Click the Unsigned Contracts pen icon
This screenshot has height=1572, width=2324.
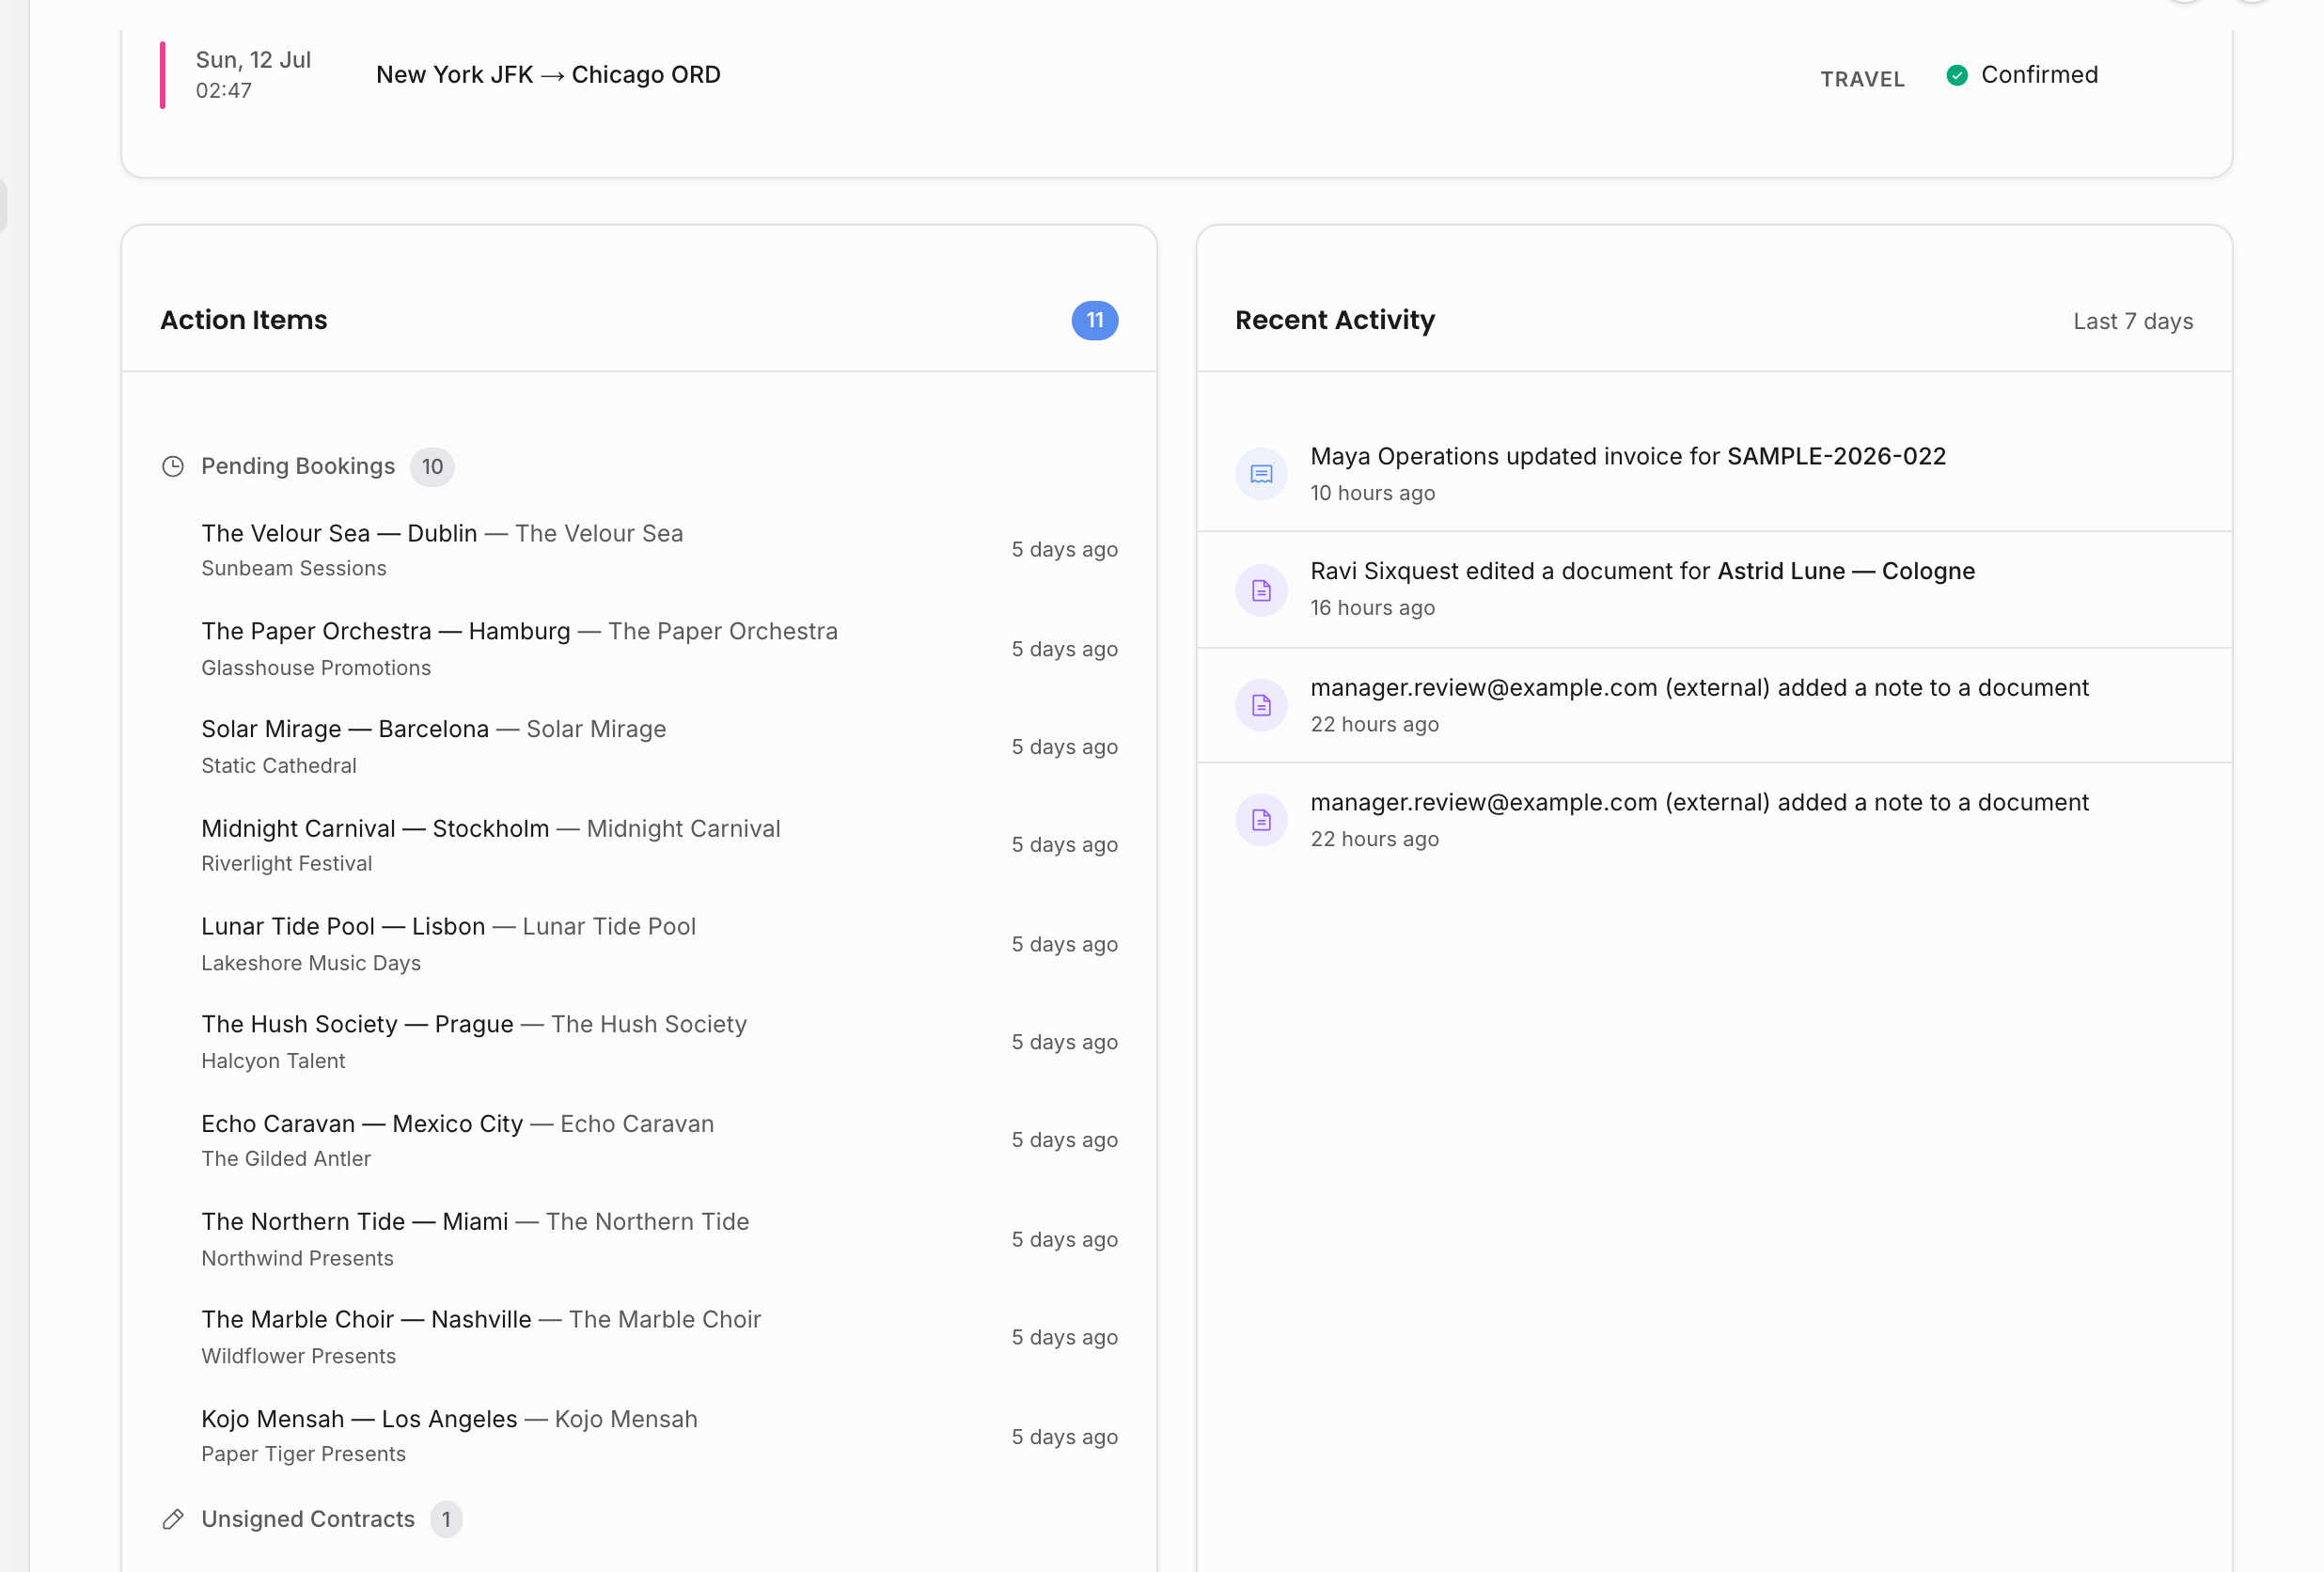coord(173,1519)
